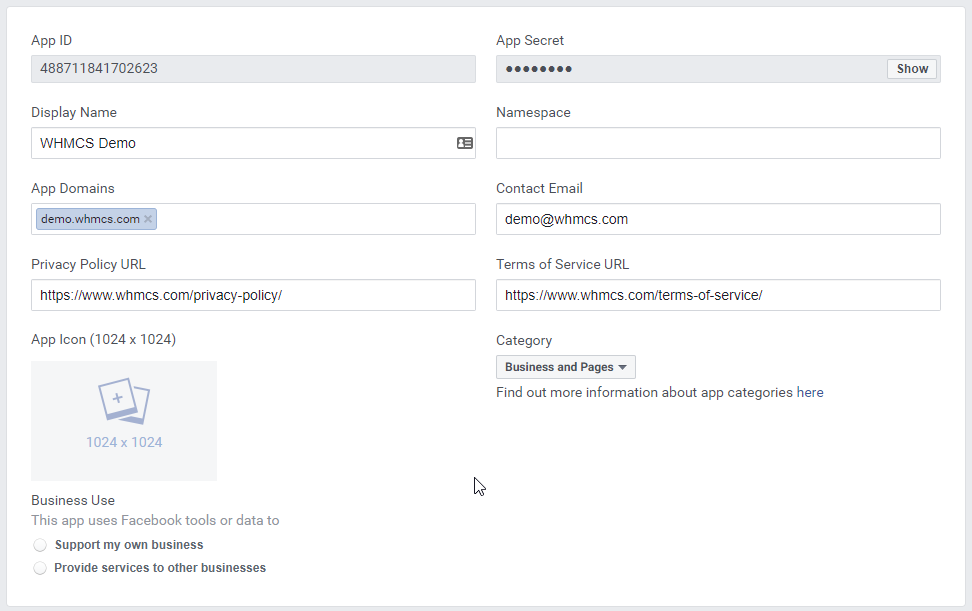Edit the Contact Email field
This screenshot has width=972, height=611.
(718, 219)
